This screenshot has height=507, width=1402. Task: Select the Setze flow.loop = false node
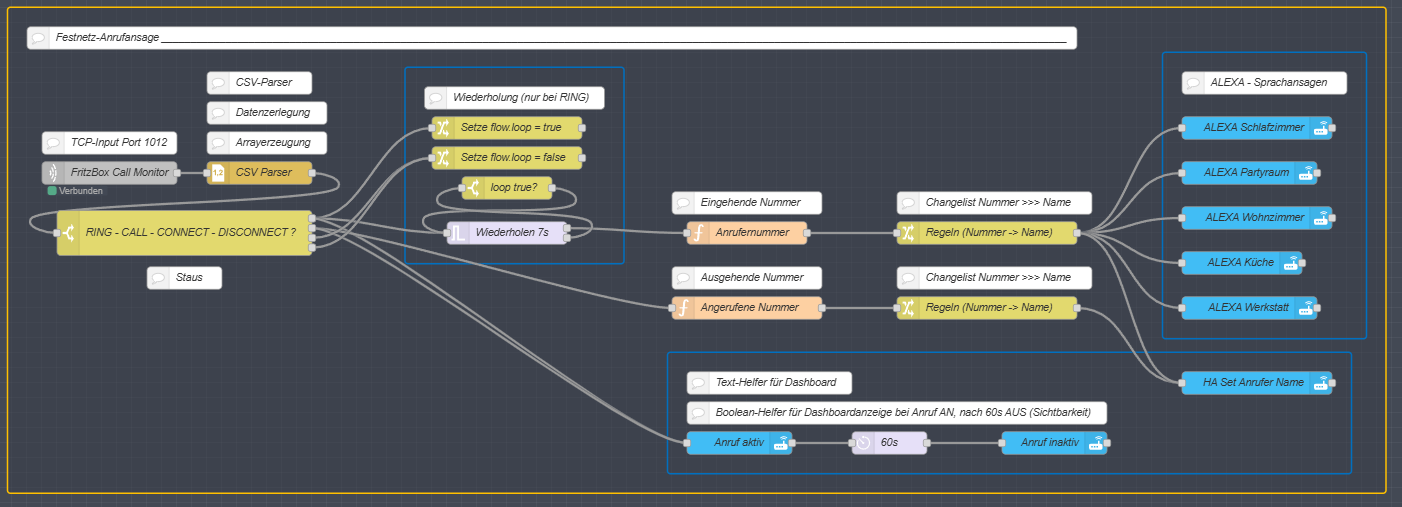511,158
